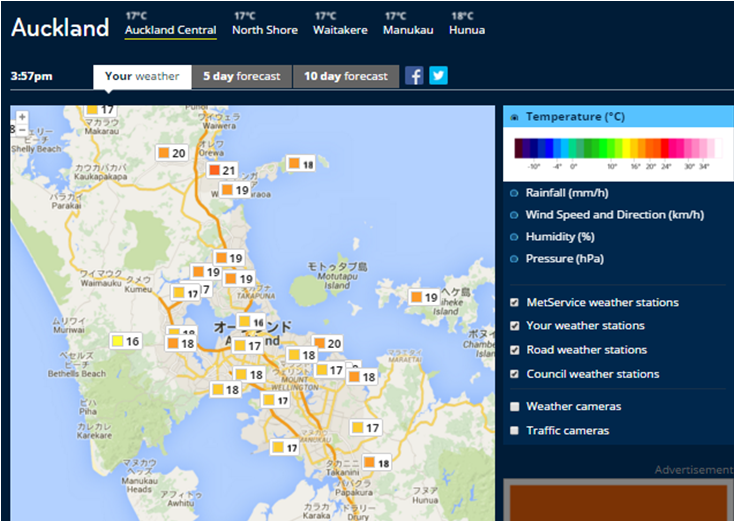Open the North Shore location link
This screenshot has width=735, height=522.
[265, 30]
